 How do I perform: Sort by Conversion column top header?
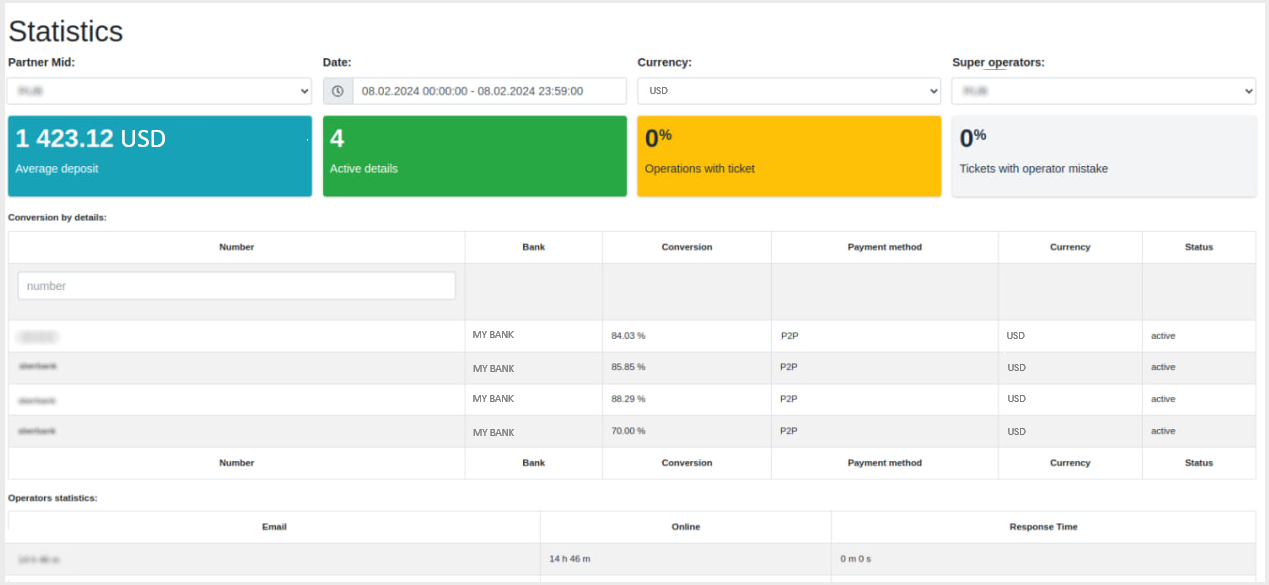click(x=687, y=247)
